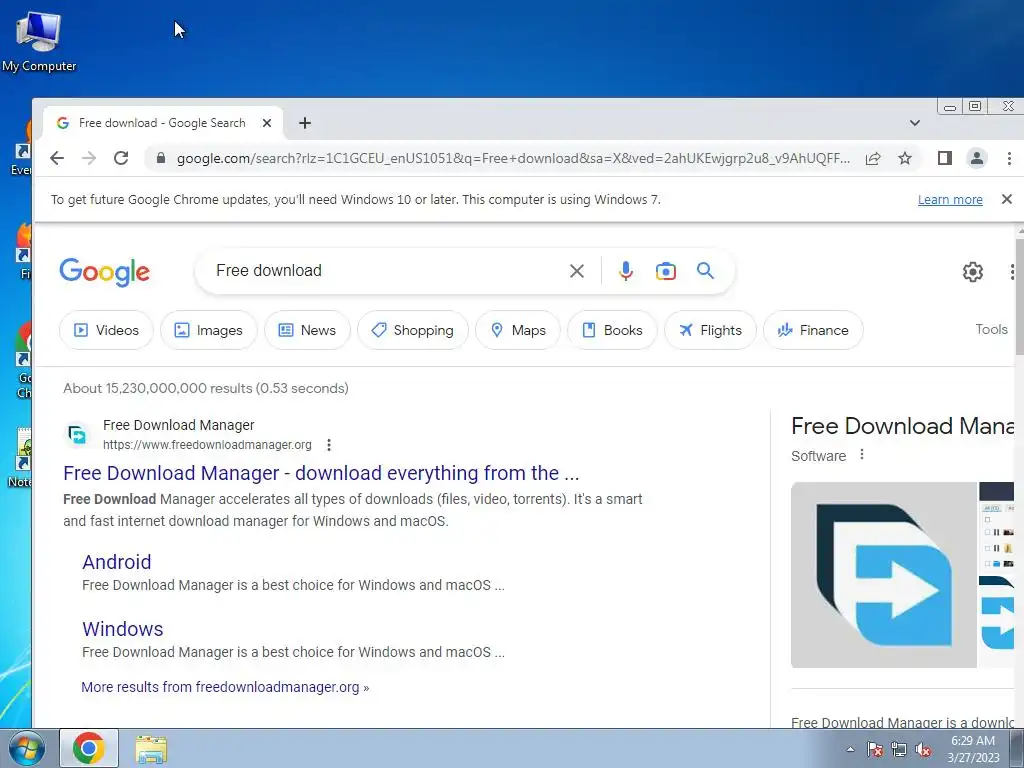Open the network tray icon
Screen dimensions: 1024x768
point(899,749)
